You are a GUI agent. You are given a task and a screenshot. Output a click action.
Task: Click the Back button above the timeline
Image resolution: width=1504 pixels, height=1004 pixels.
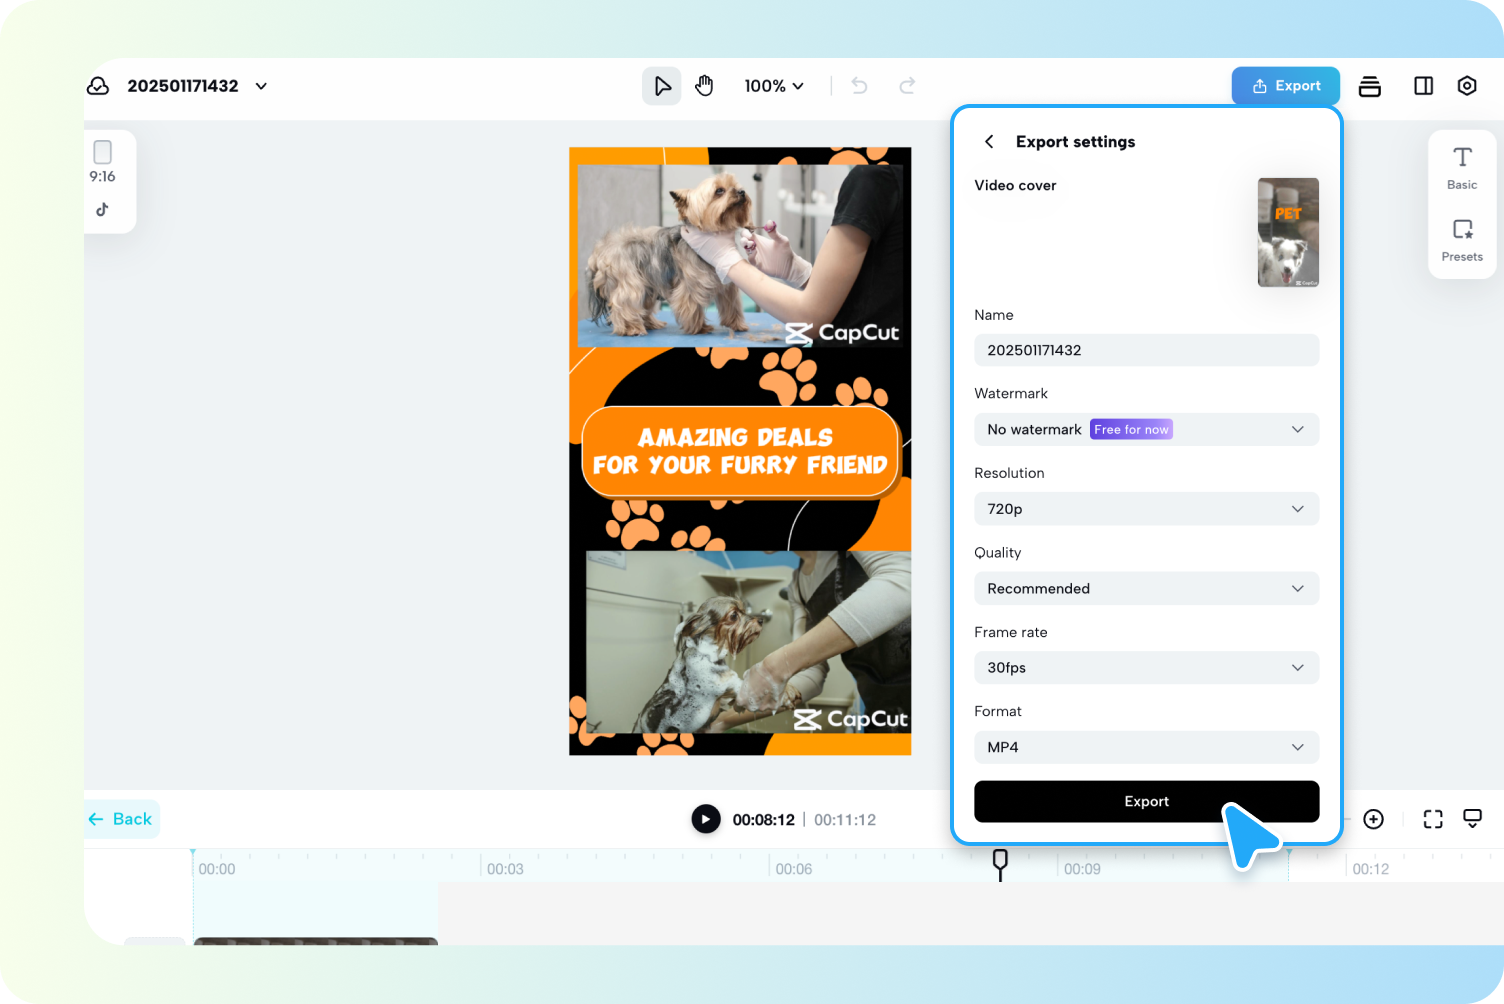(x=121, y=818)
